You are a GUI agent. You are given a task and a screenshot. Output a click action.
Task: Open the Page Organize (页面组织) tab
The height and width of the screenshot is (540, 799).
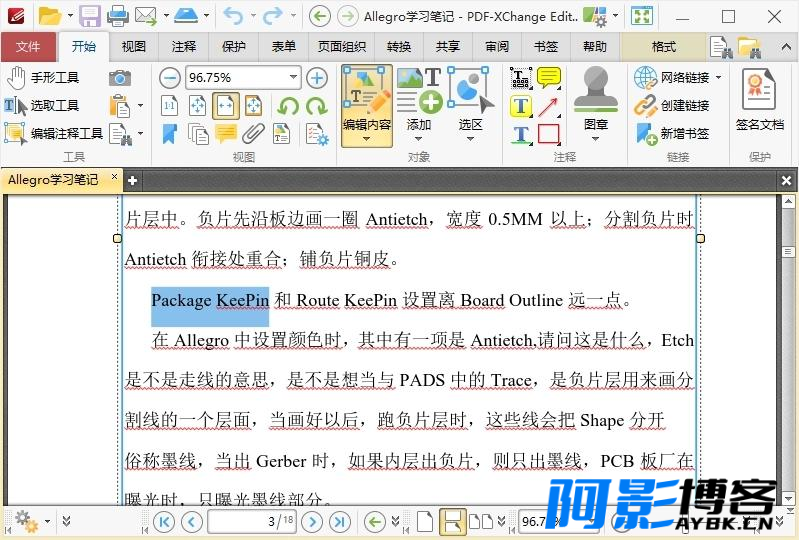point(342,47)
